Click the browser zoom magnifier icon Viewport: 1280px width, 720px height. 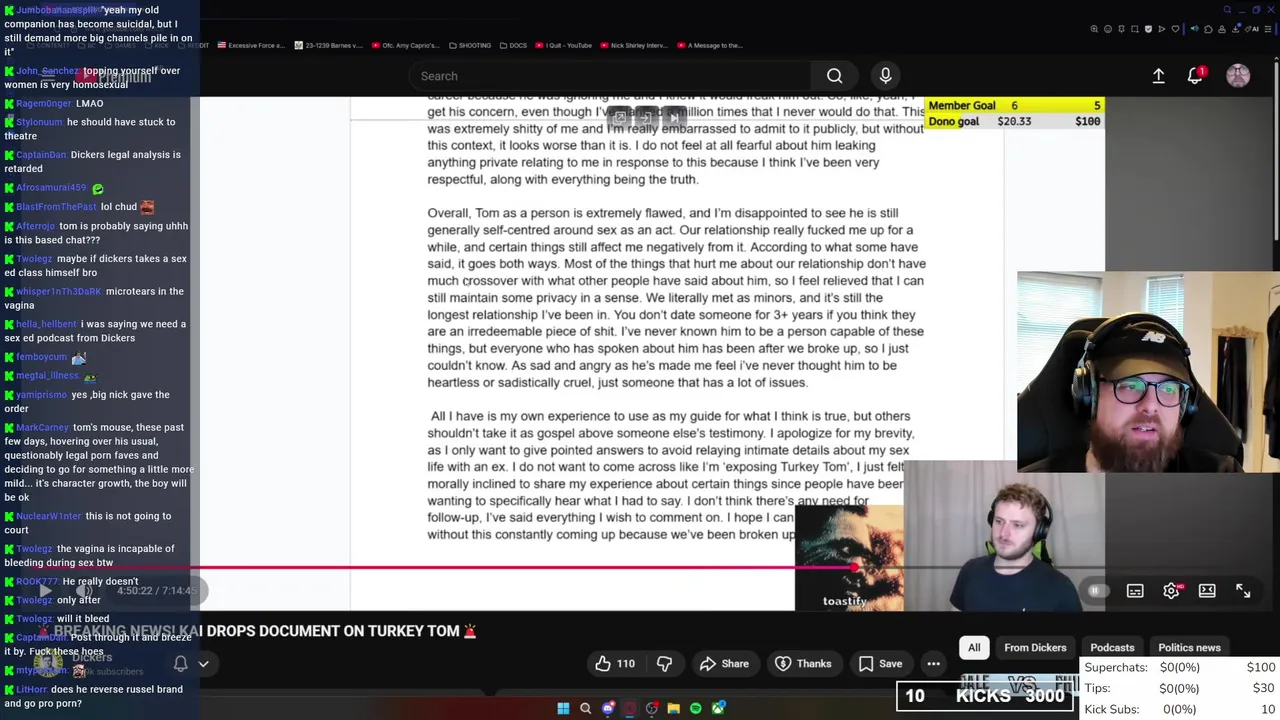tap(1094, 29)
